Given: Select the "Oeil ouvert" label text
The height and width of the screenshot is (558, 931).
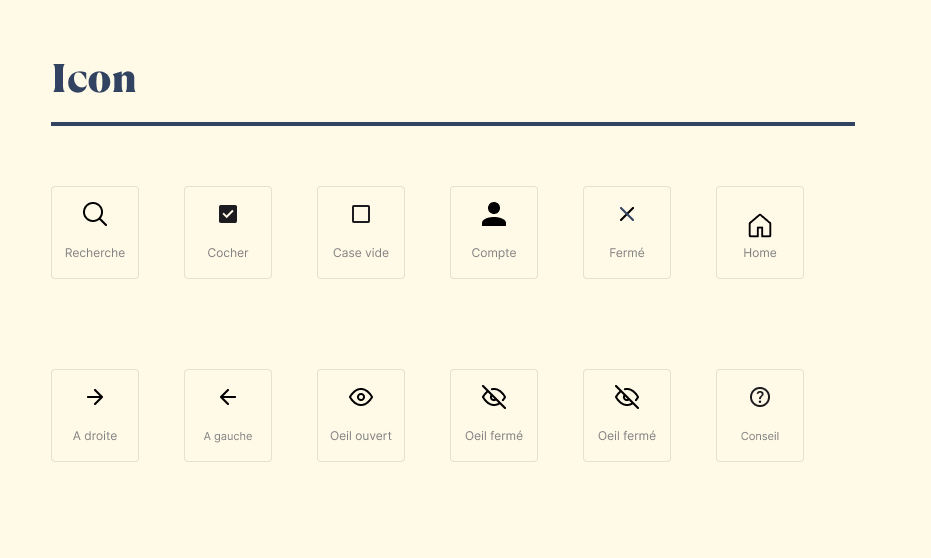Looking at the screenshot, I should (361, 436).
